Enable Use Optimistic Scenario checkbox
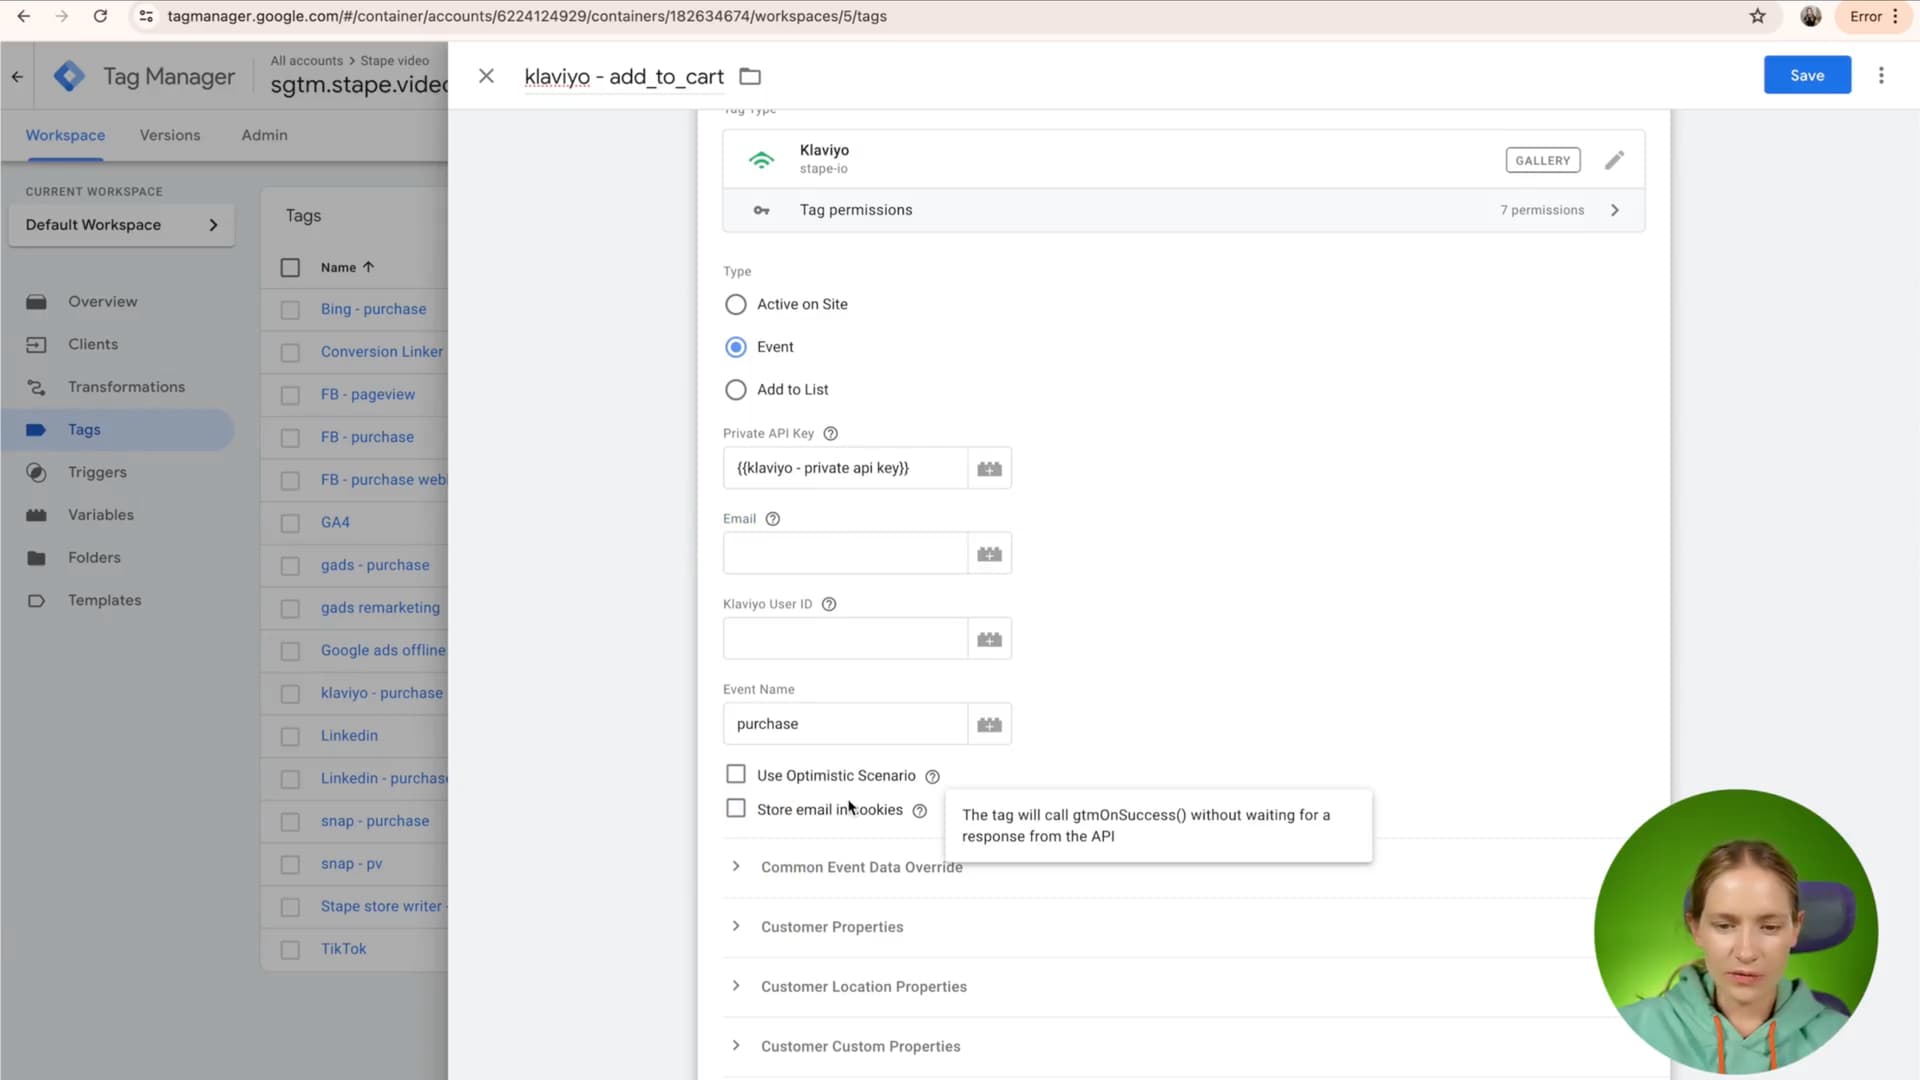Image resolution: width=1920 pixels, height=1080 pixels. [736, 775]
